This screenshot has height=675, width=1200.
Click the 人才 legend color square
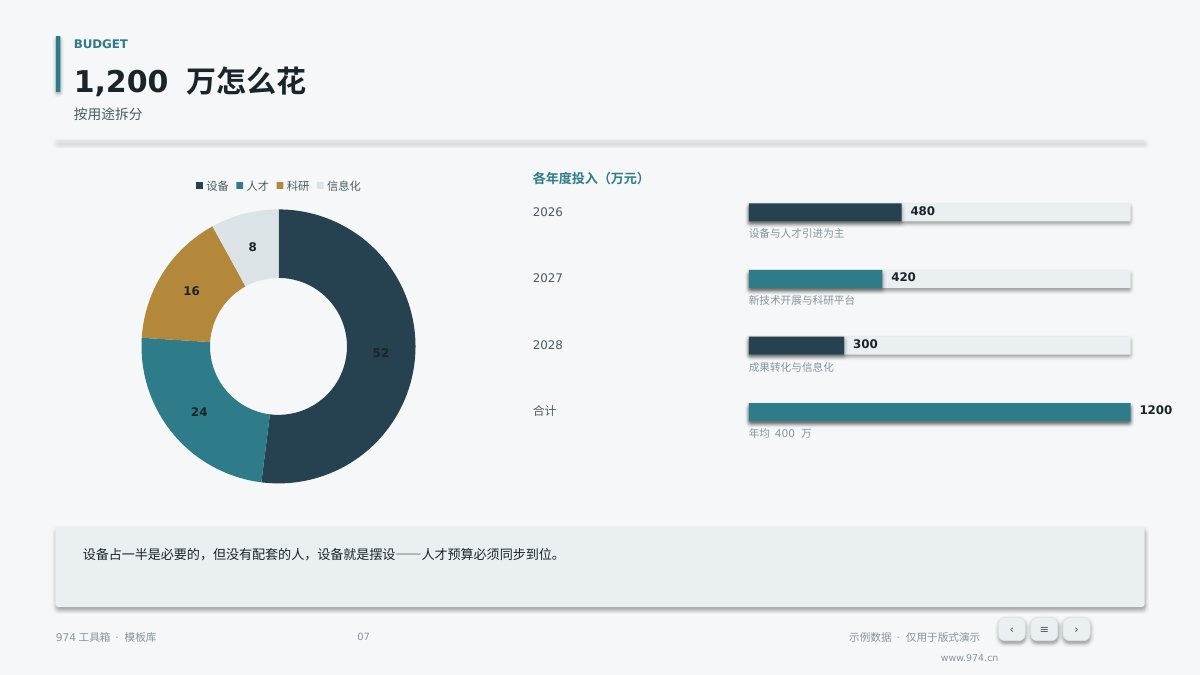(240, 186)
